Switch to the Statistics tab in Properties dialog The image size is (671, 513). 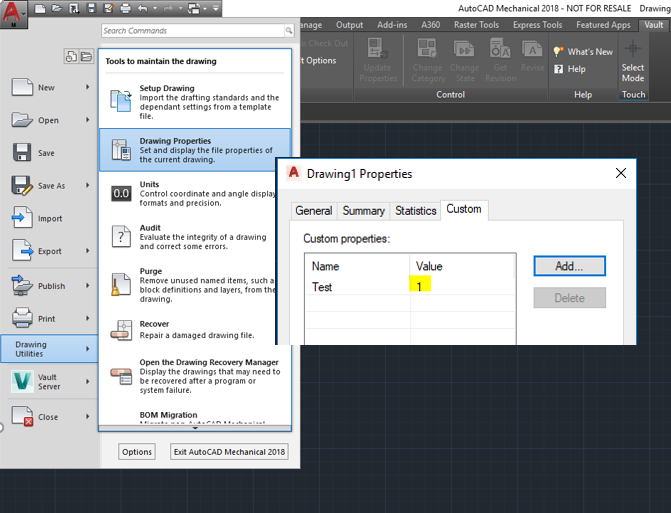pos(416,211)
